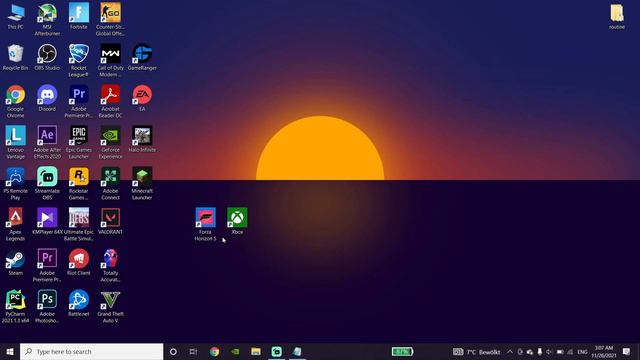Select the VALORANT shortcut
Viewport: 640px width, 360px height.
(x=110, y=222)
